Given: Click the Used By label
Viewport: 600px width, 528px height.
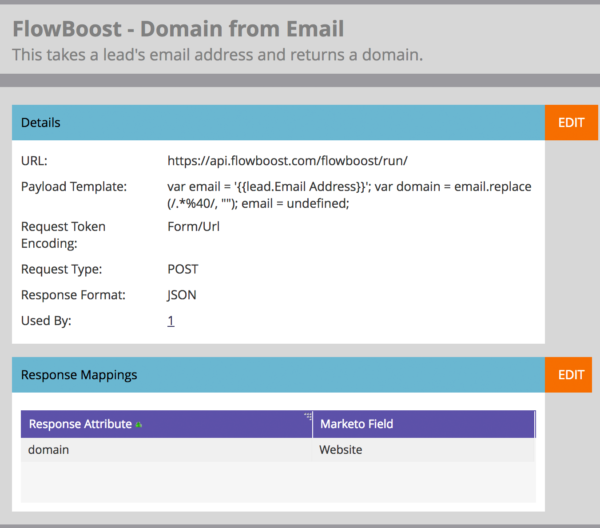Looking at the screenshot, I should click(46, 321).
